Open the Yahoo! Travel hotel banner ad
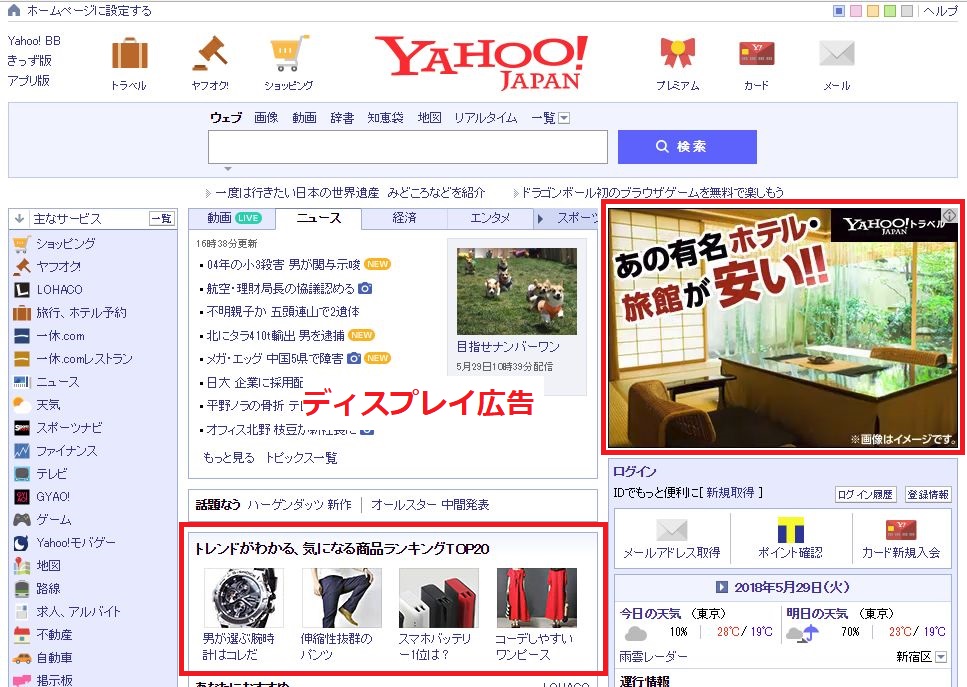The height and width of the screenshot is (687, 967). [x=783, y=327]
